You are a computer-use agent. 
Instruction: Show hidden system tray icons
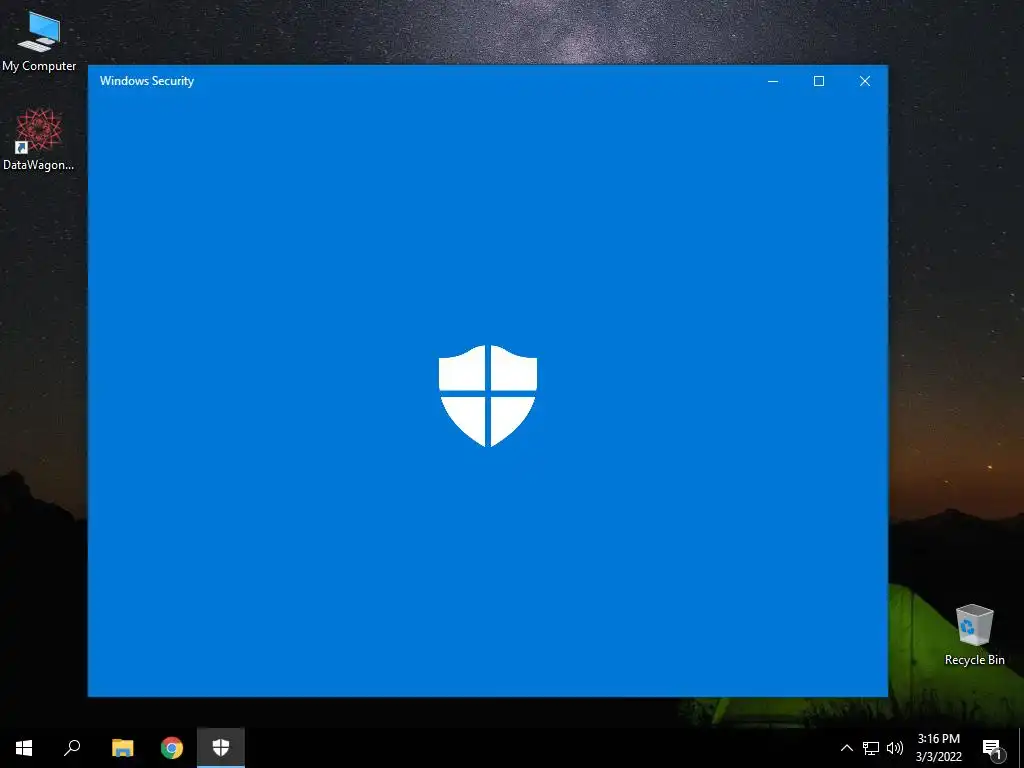(846, 748)
